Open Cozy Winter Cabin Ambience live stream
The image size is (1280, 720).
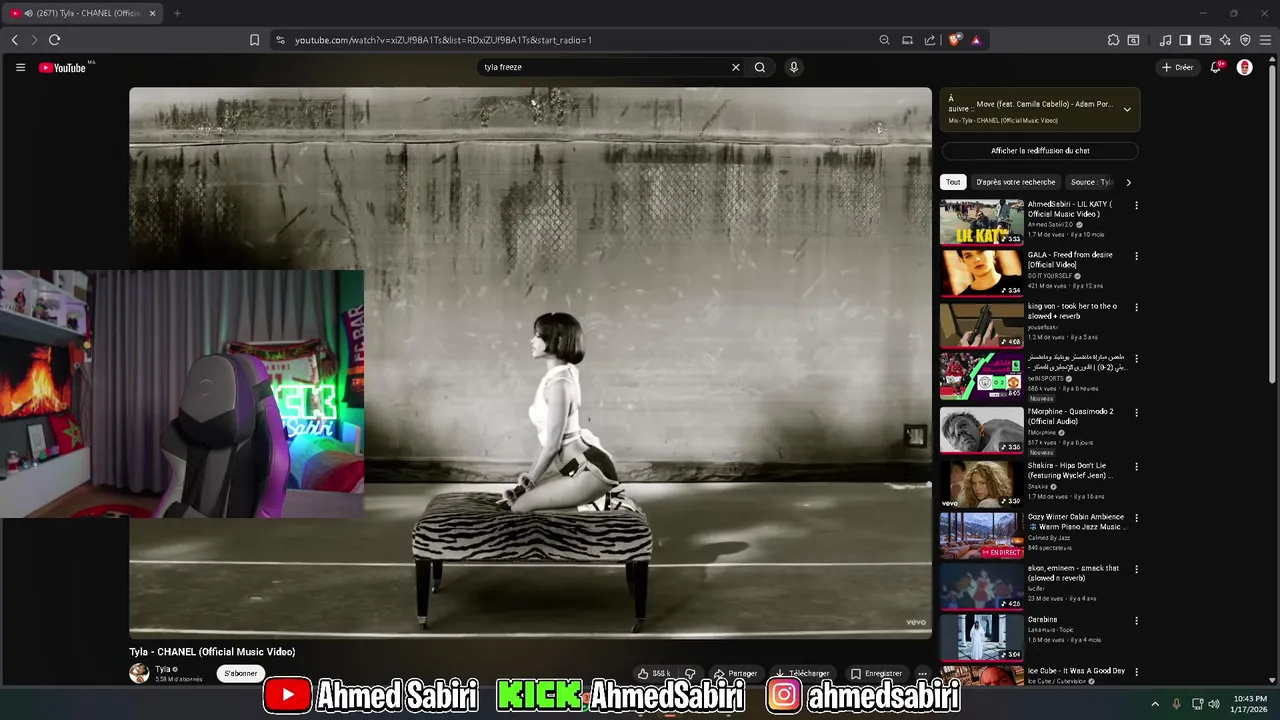[x=982, y=535]
